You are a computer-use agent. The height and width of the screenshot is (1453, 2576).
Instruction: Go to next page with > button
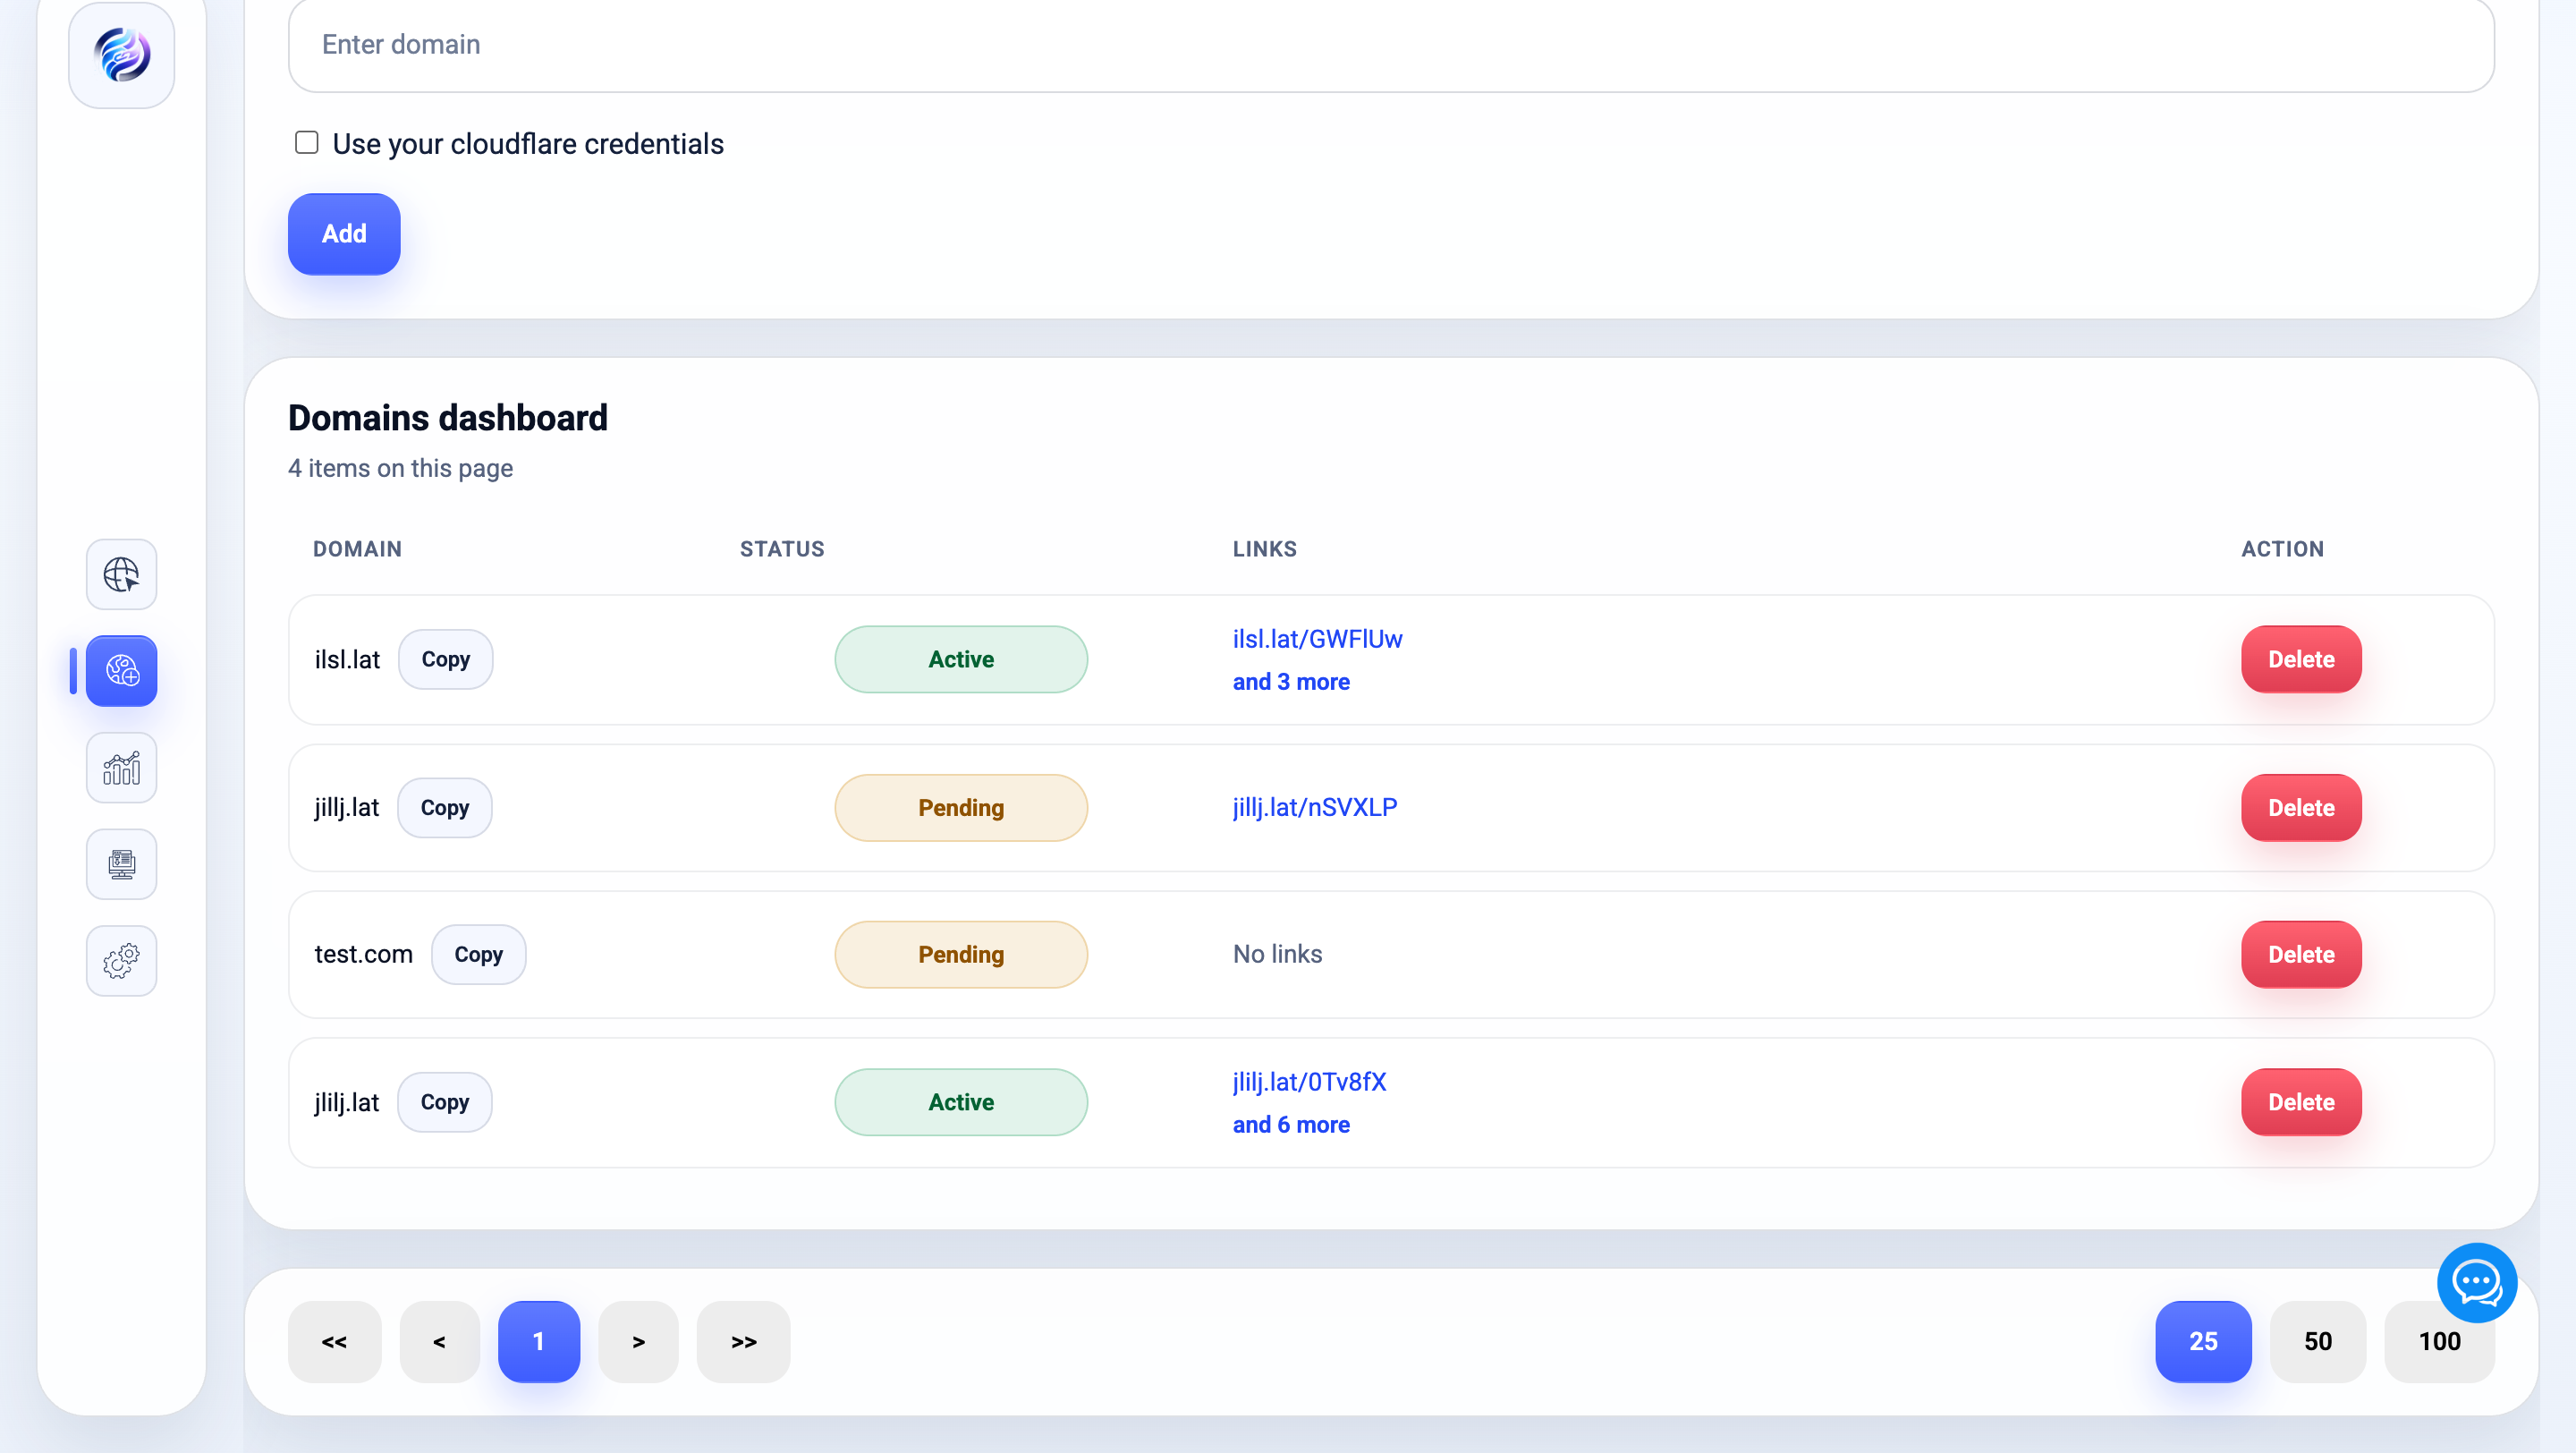(638, 1341)
